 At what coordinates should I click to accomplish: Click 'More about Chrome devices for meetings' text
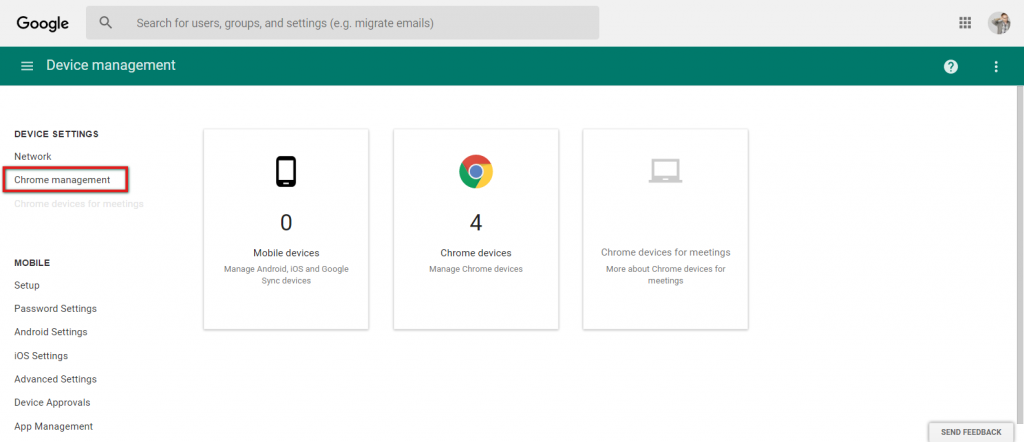(665, 275)
